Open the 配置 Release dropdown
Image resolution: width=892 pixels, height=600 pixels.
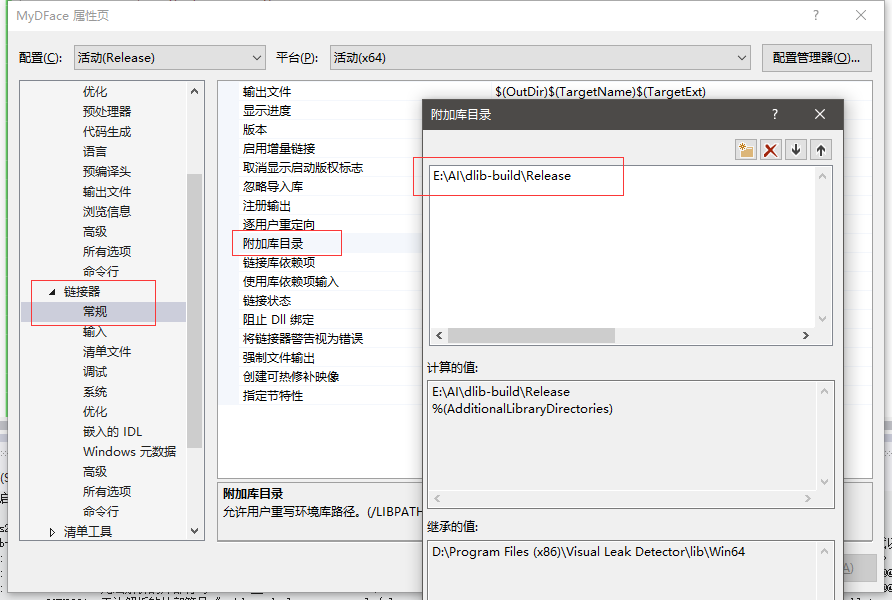tap(170, 57)
